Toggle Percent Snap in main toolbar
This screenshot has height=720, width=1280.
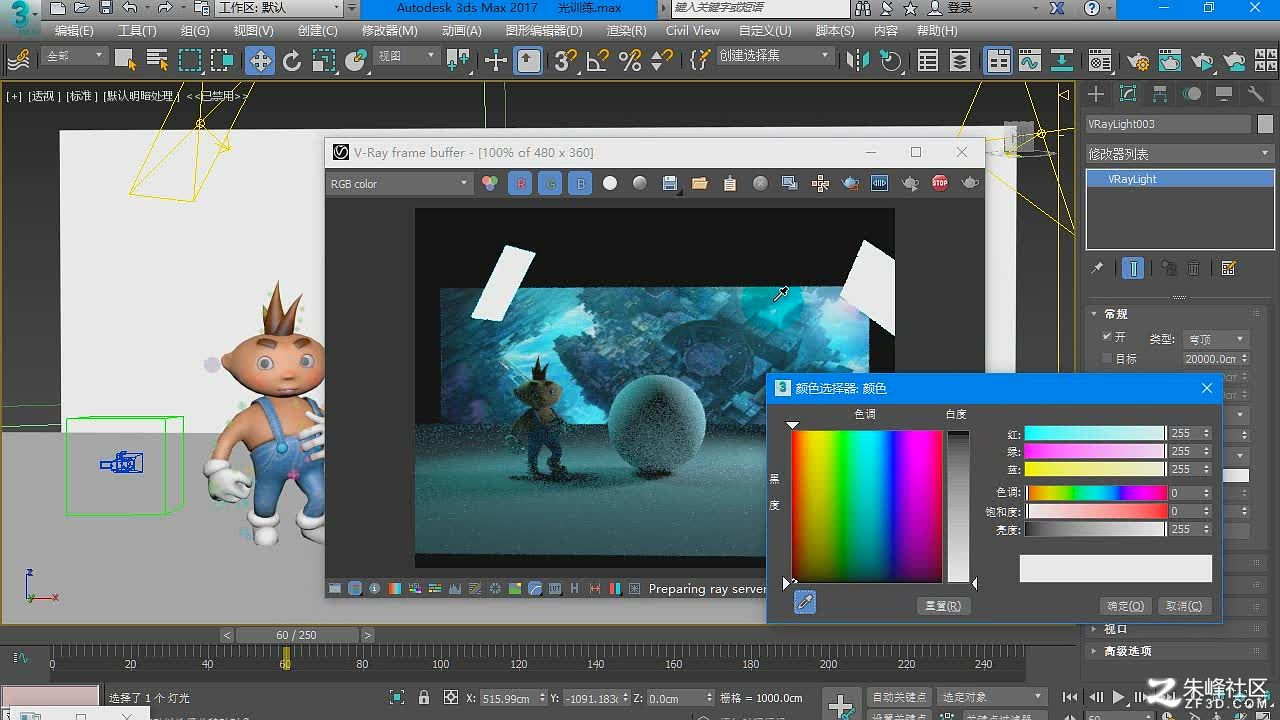(630, 61)
